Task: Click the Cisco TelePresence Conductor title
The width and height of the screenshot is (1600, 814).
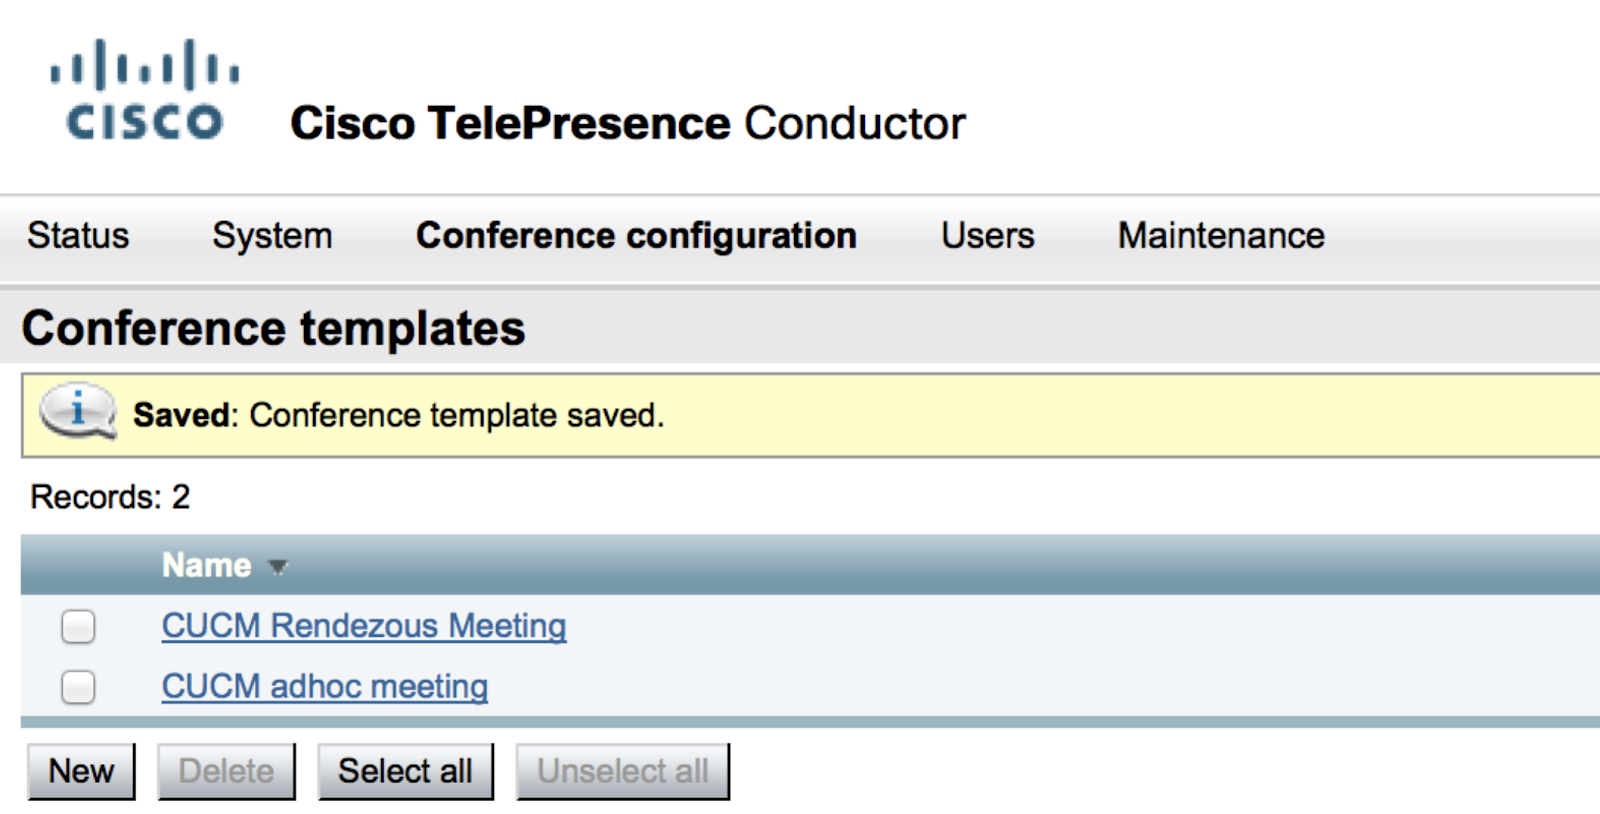Action: click(x=628, y=124)
